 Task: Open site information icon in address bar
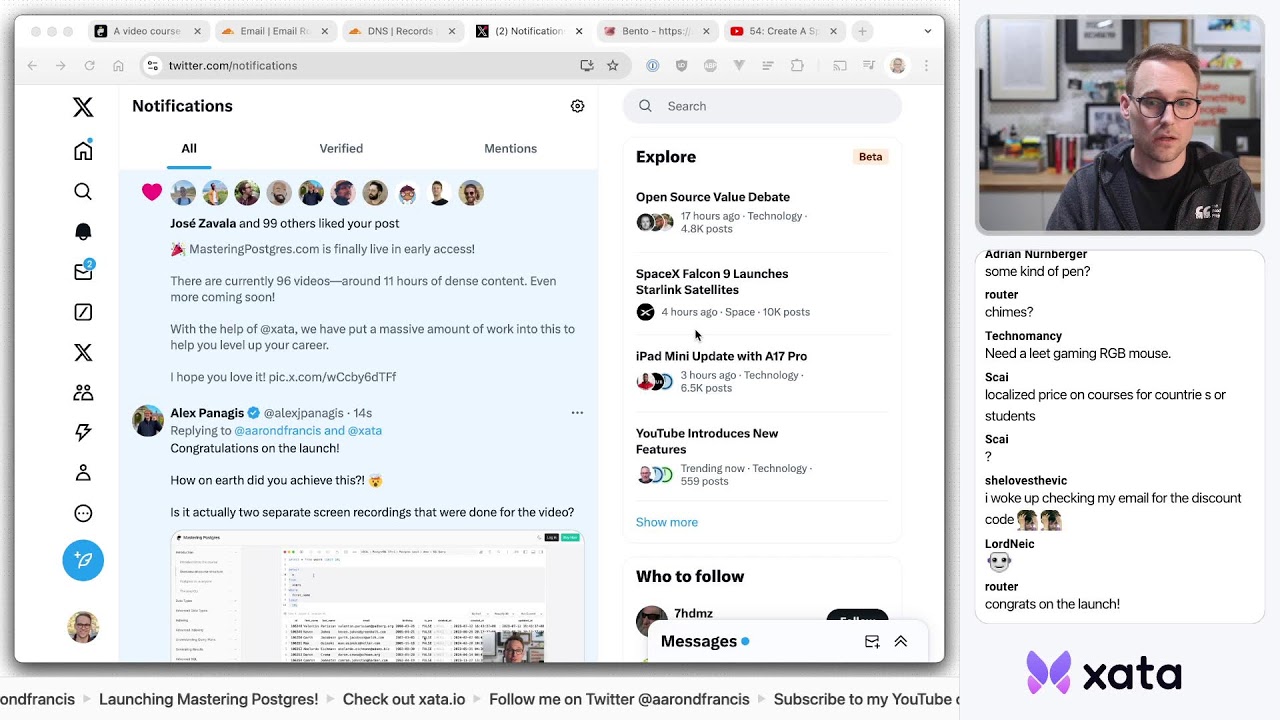[x=152, y=65]
